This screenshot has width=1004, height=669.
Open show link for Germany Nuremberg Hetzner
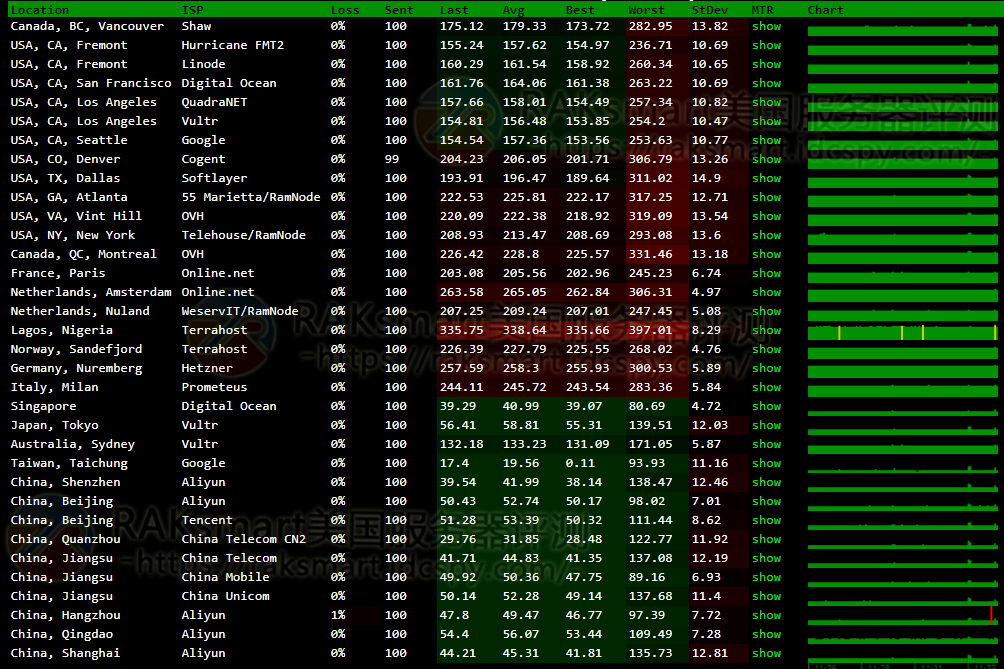[766, 368]
